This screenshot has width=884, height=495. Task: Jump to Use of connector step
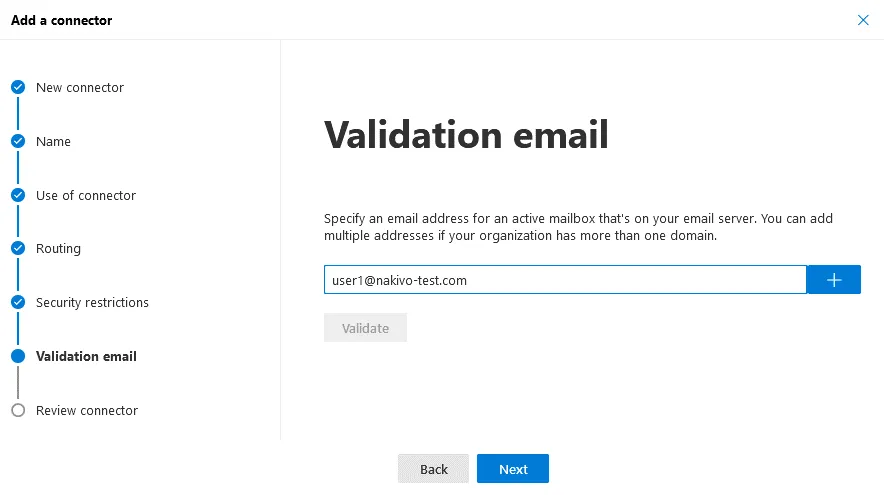pyautogui.click(x=86, y=195)
